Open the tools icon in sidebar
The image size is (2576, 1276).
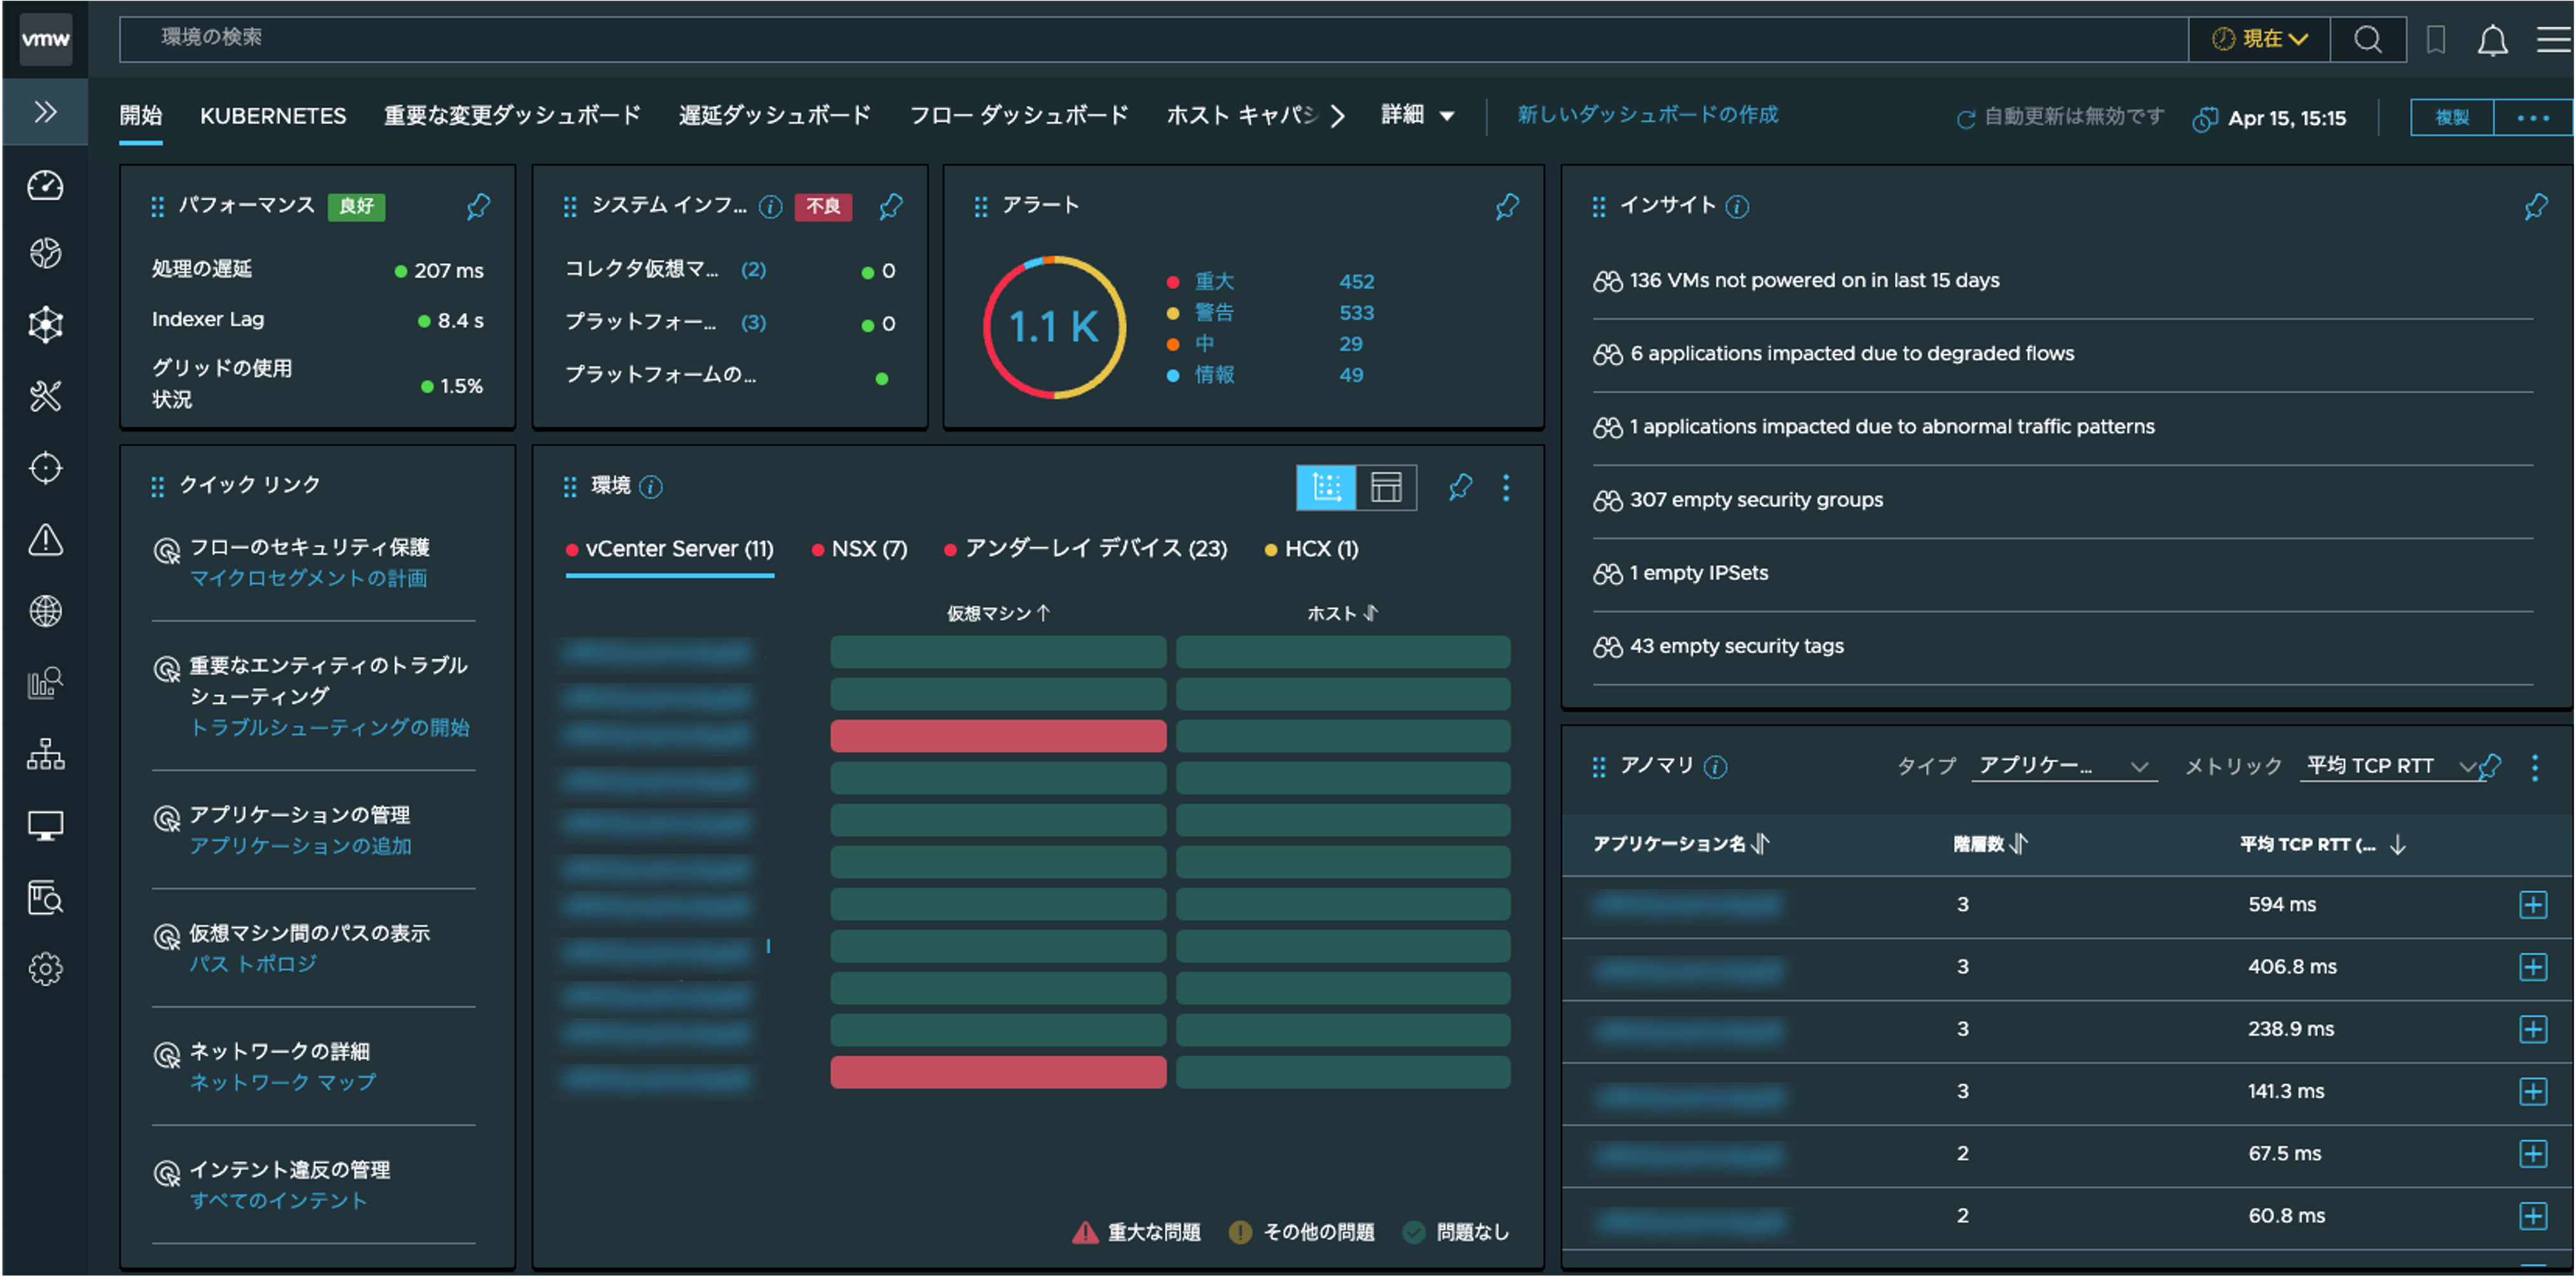[45, 396]
